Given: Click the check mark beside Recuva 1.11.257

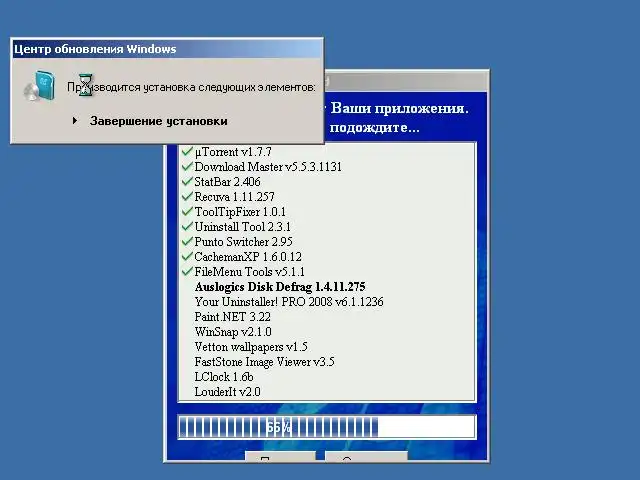Looking at the screenshot, I should 187,196.
